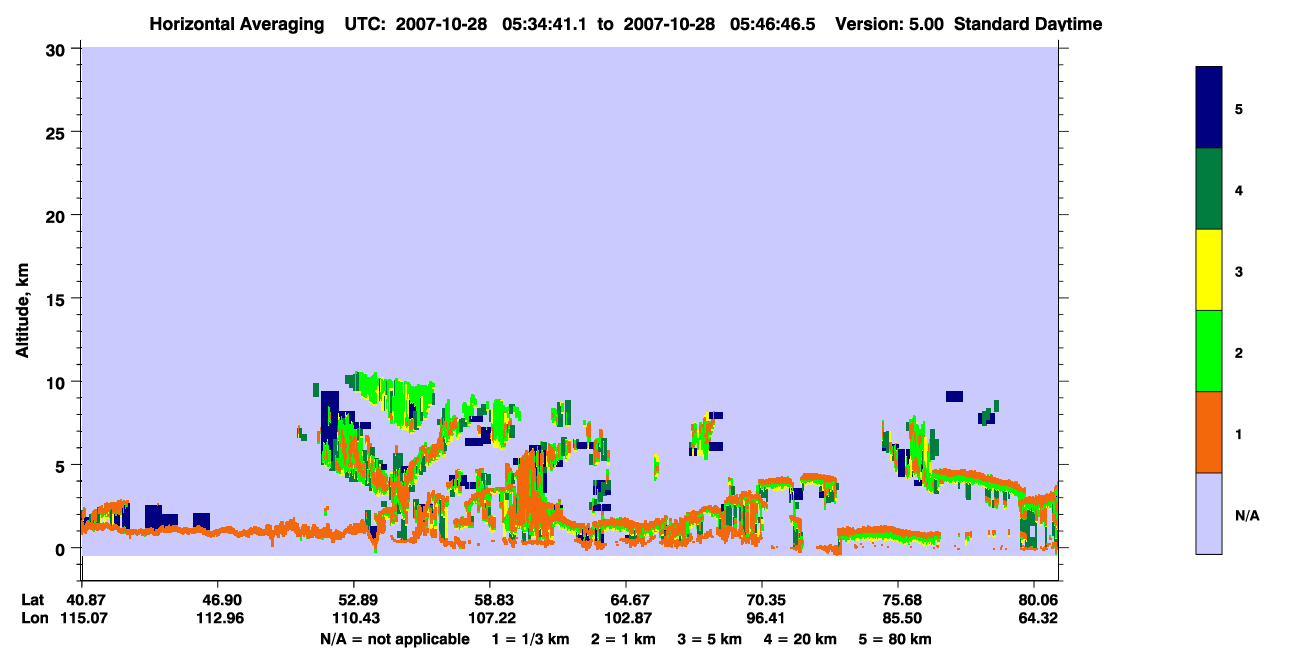
Task: Click the colorbar label 'N/A'
Action: tap(1247, 515)
